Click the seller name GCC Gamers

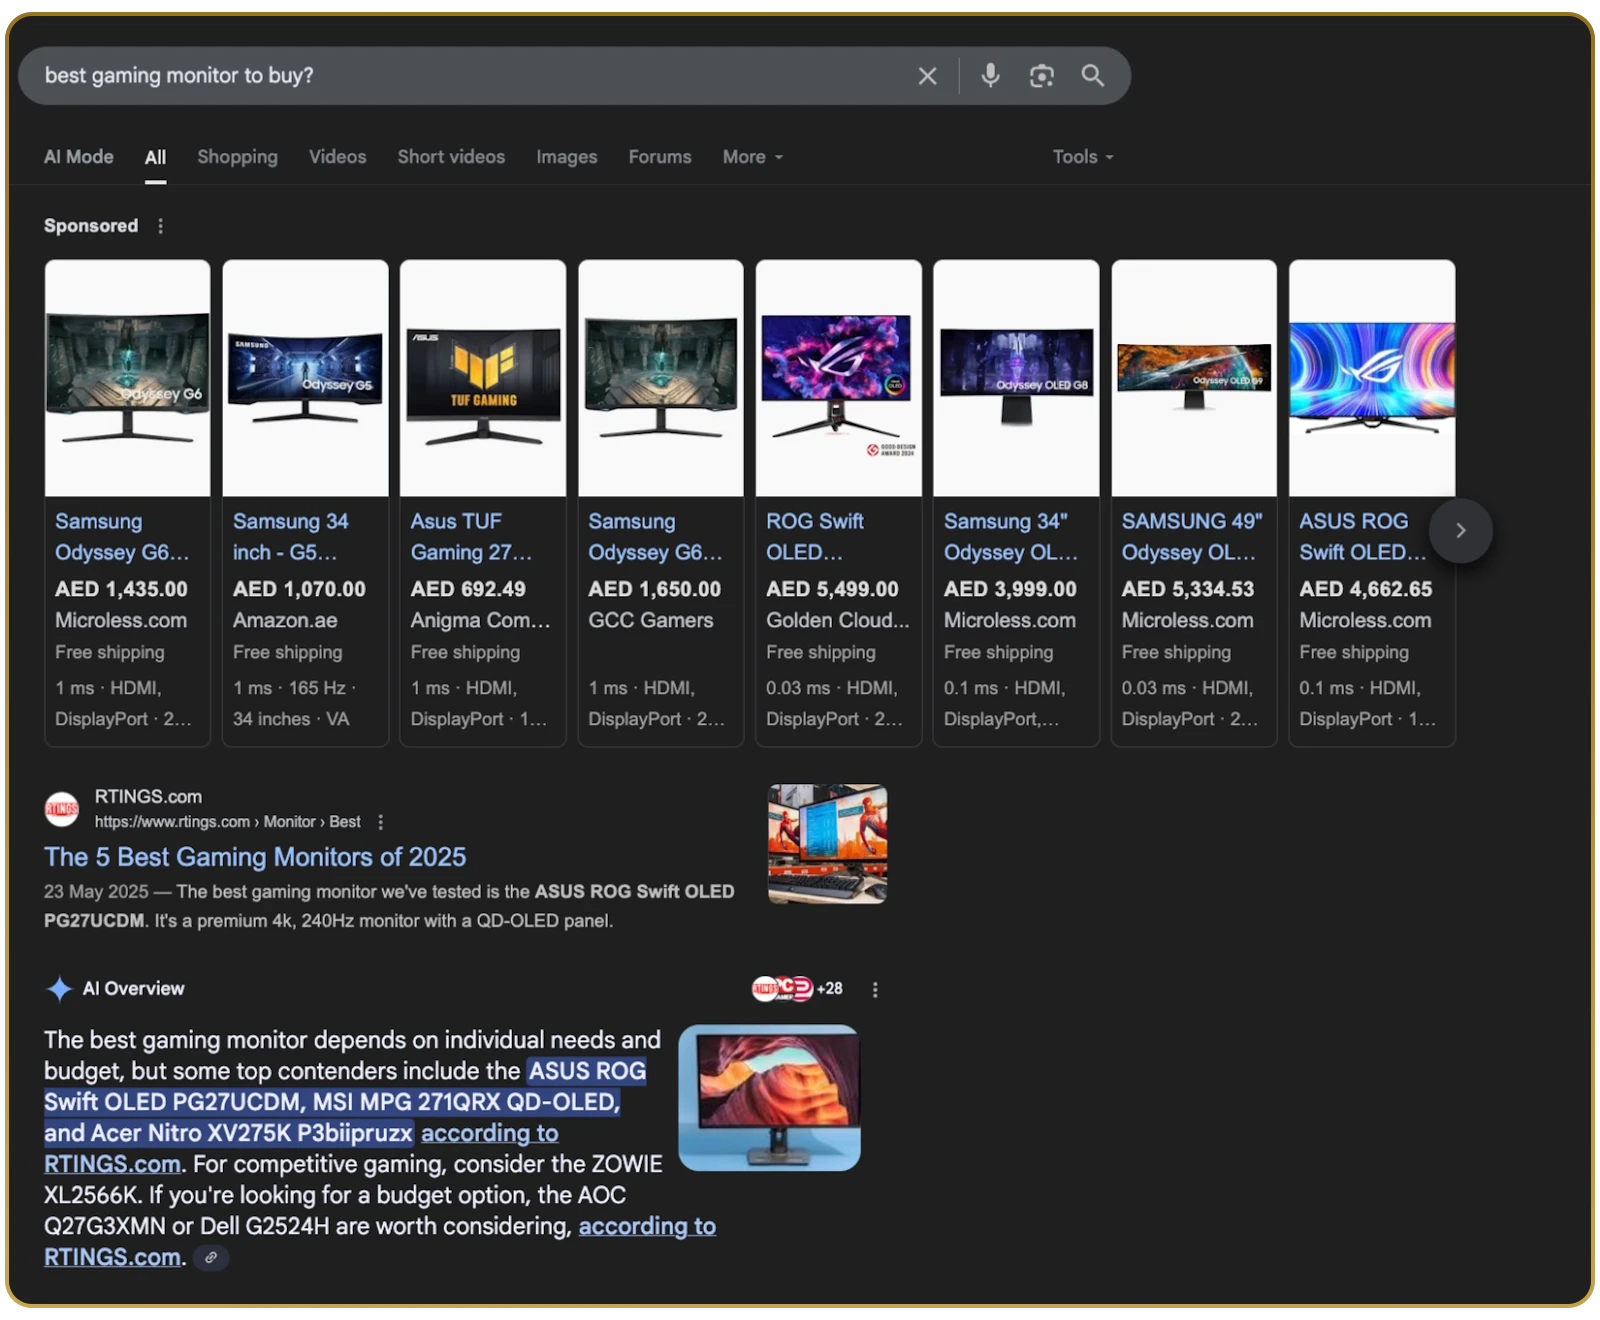coord(651,621)
